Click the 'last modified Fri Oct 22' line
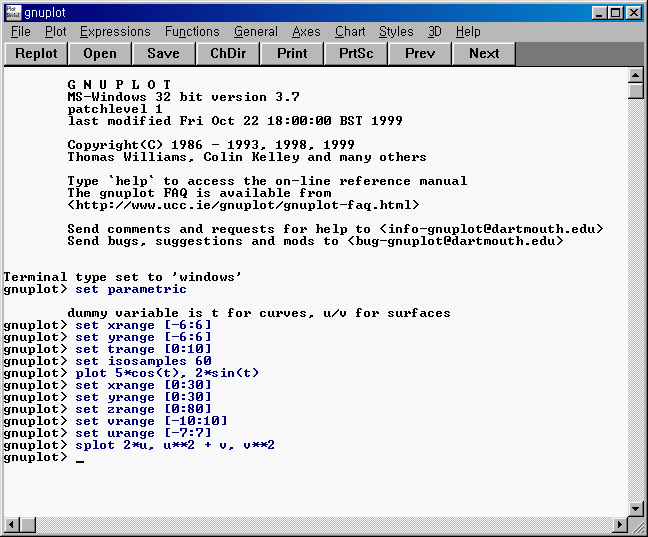Viewport: 648px width, 537px height. pyautogui.click(x=235, y=121)
